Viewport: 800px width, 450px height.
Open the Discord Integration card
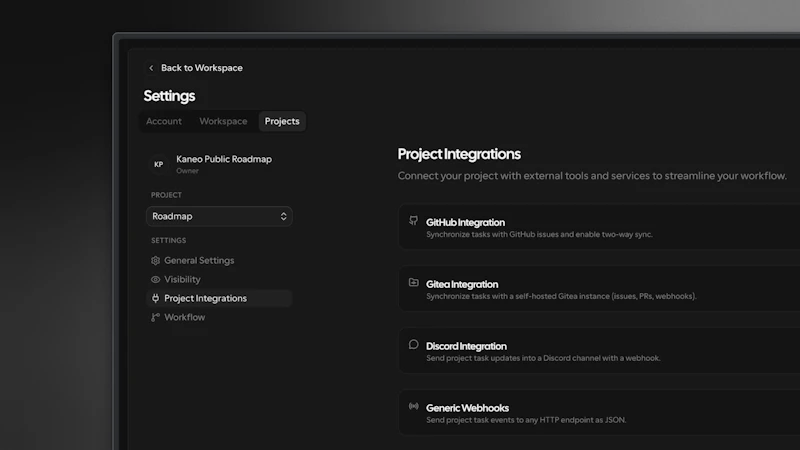coord(599,351)
